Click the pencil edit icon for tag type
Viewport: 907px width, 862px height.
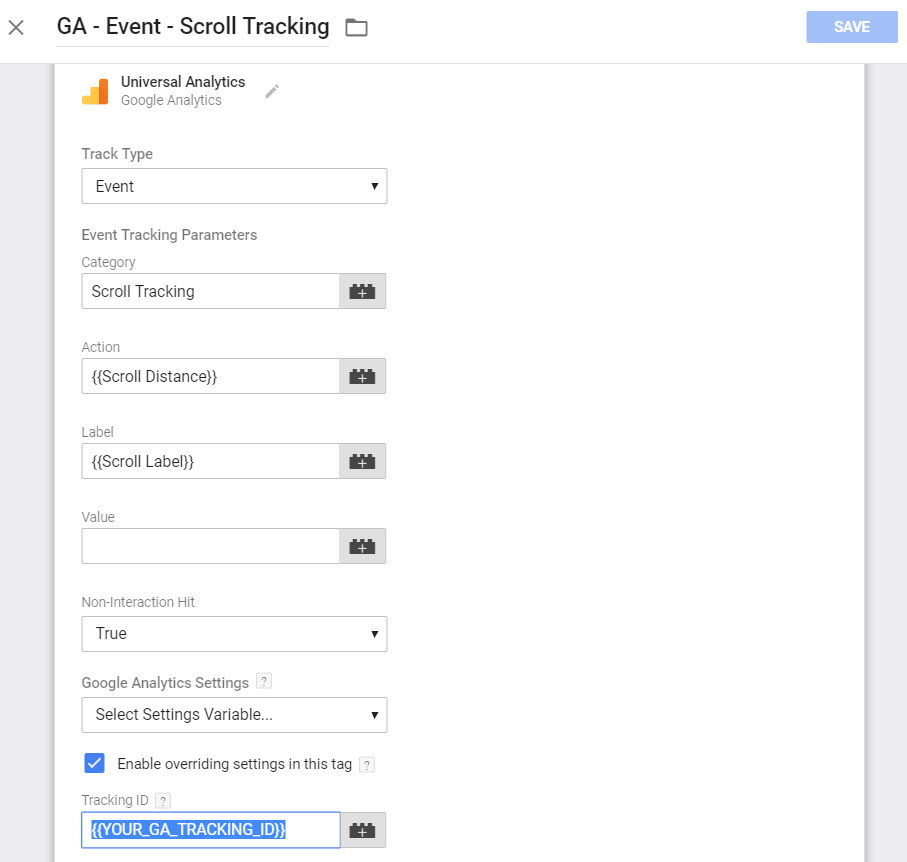click(x=272, y=91)
